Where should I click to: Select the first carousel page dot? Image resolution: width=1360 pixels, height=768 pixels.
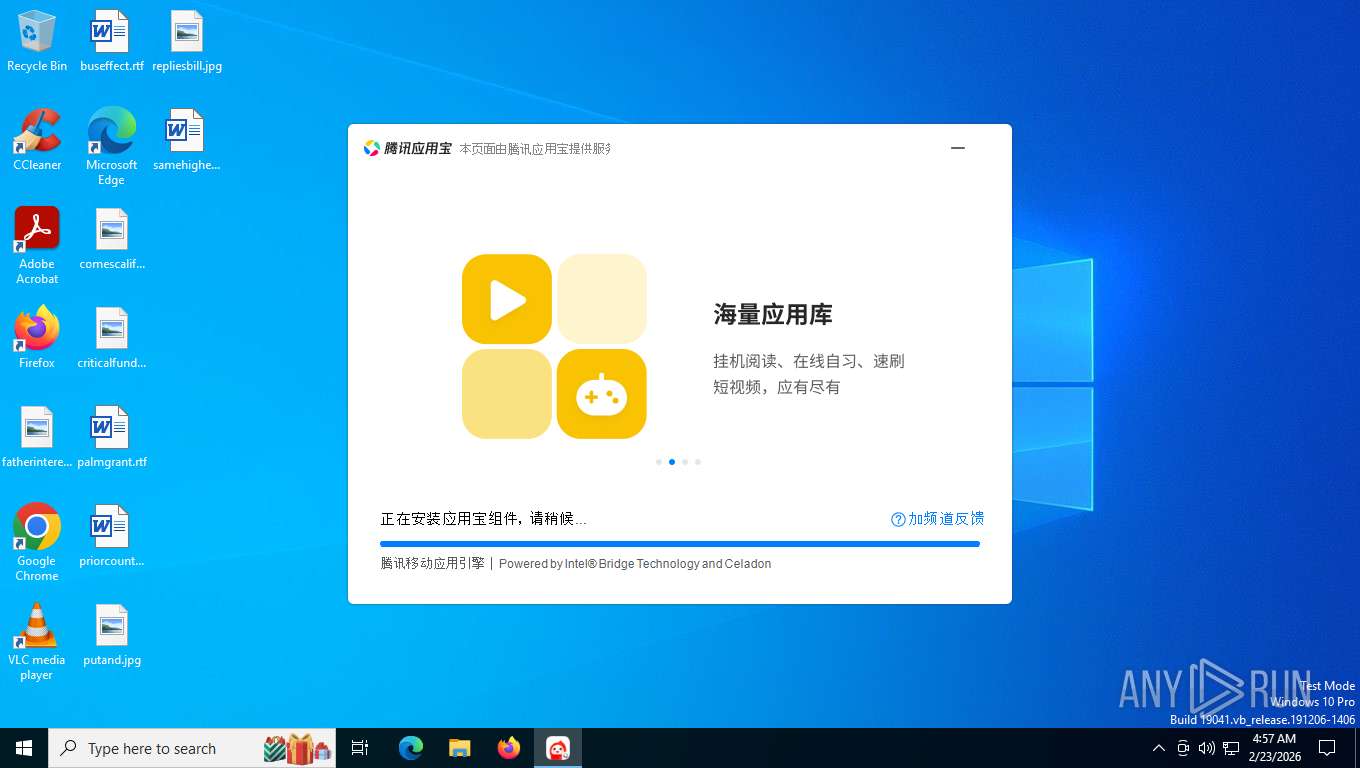[659, 462]
